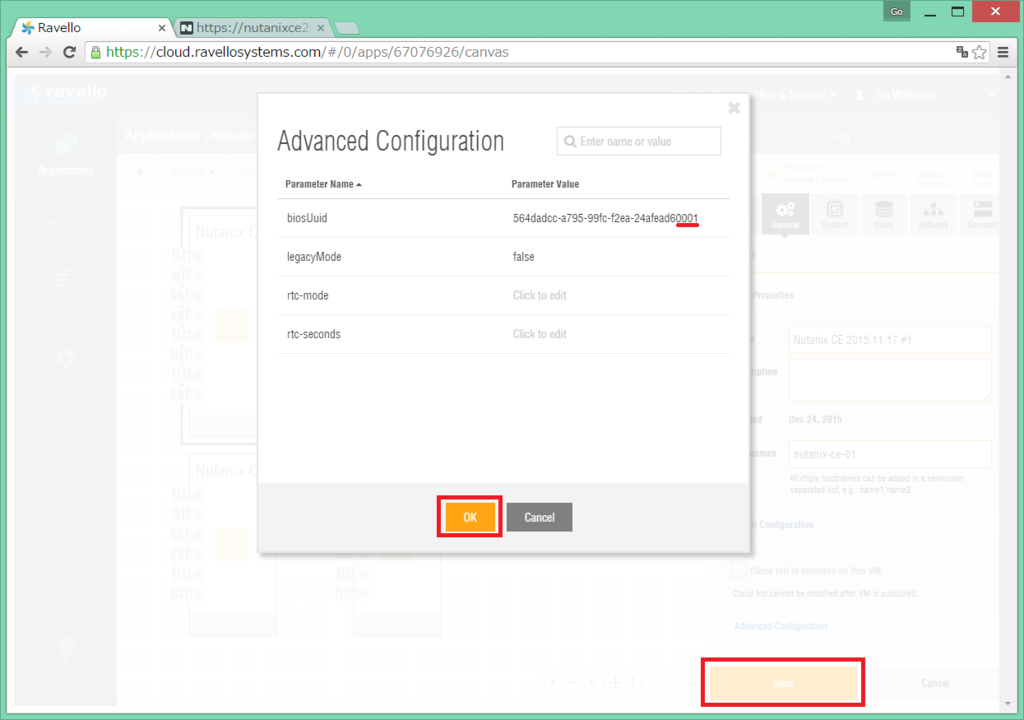This screenshot has height=720, width=1024.
Task: Close the Ravello browser tab
Action: (162, 27)
